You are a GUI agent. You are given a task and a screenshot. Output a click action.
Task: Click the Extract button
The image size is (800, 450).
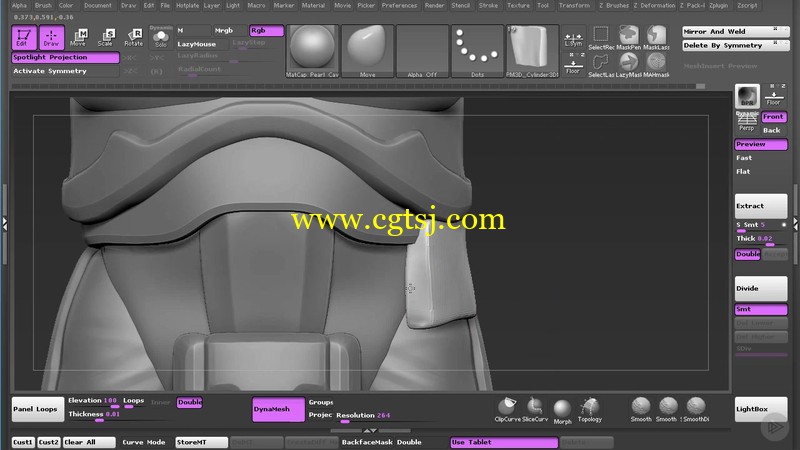761,206
